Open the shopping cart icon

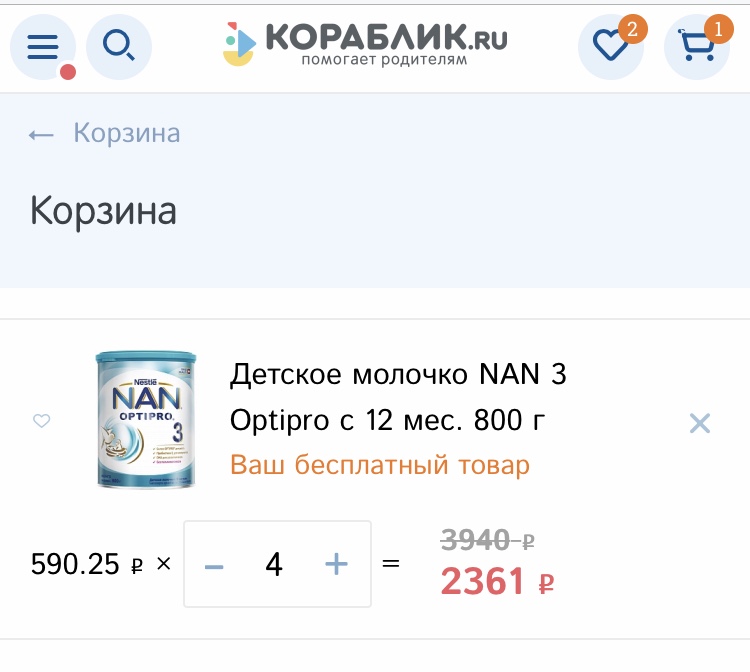pos(696,47)
